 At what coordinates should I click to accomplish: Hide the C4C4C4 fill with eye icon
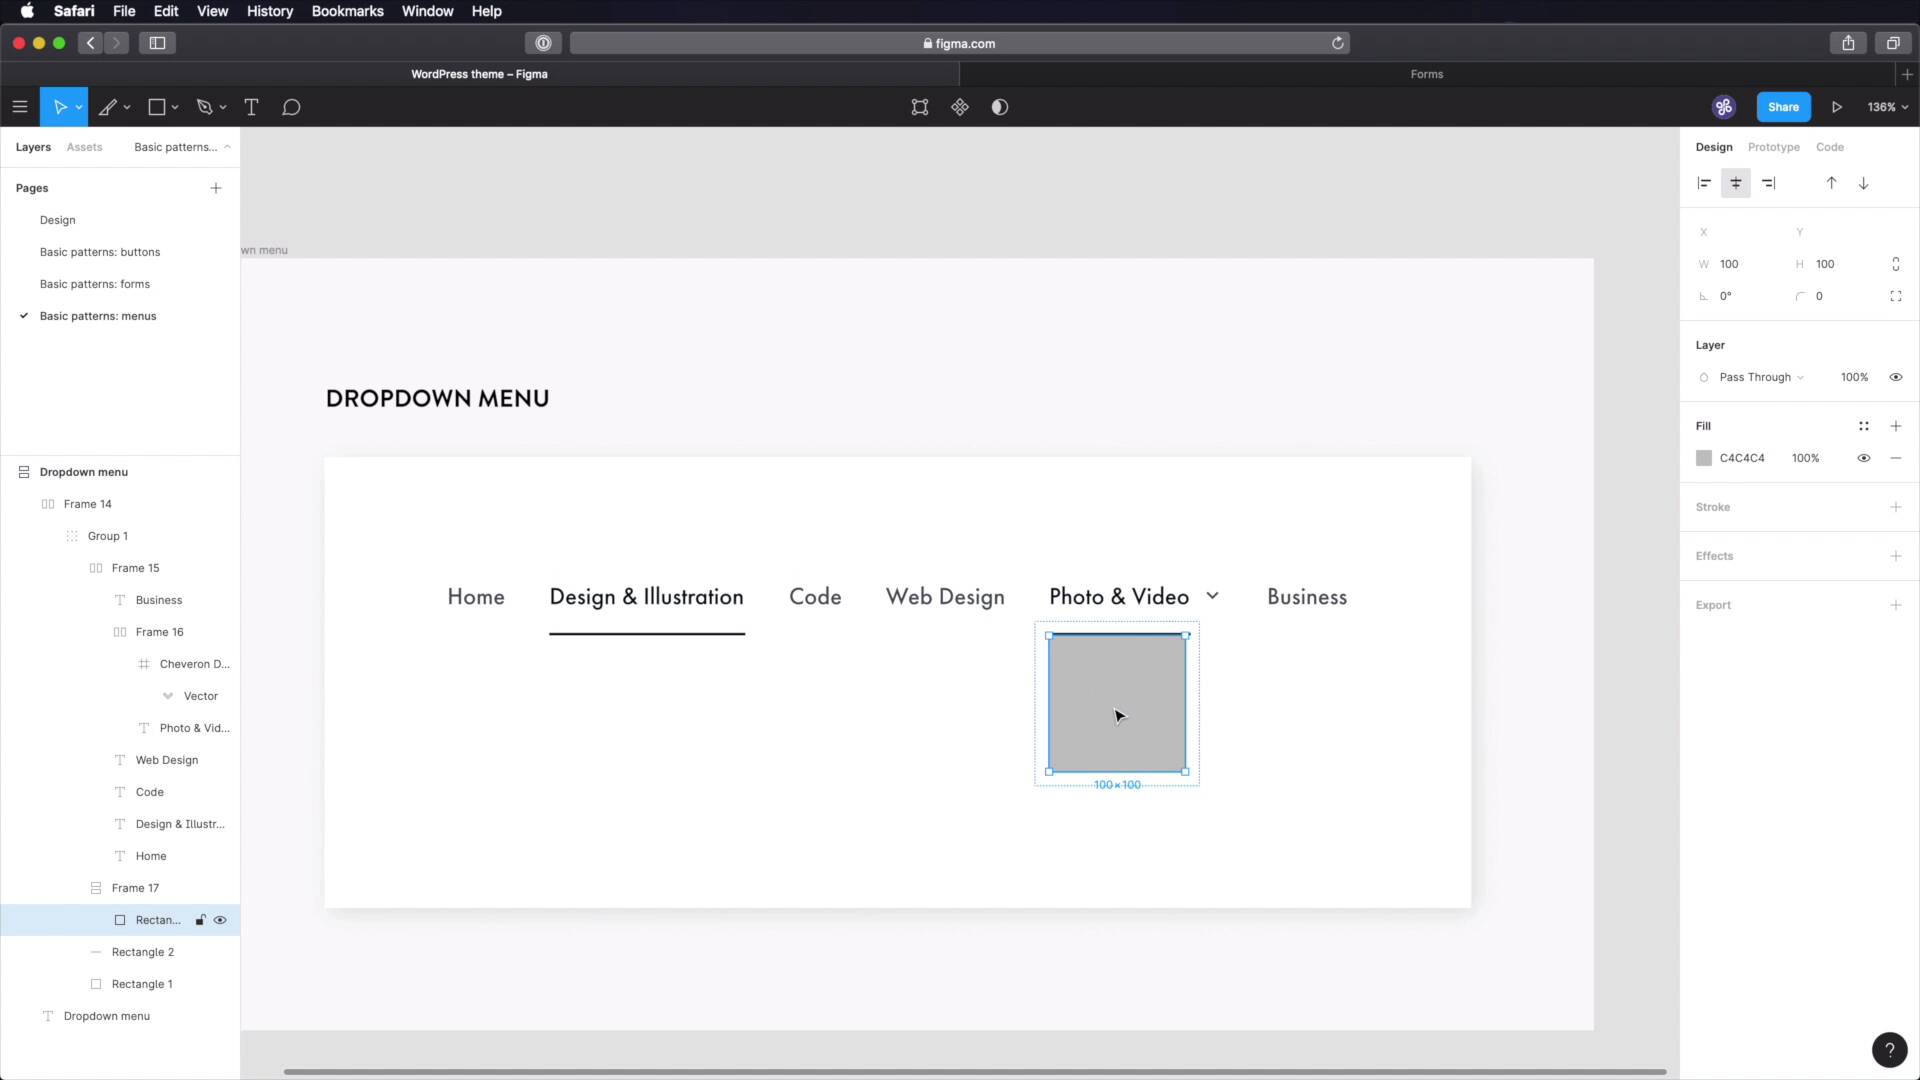(x=1863, y=458)
